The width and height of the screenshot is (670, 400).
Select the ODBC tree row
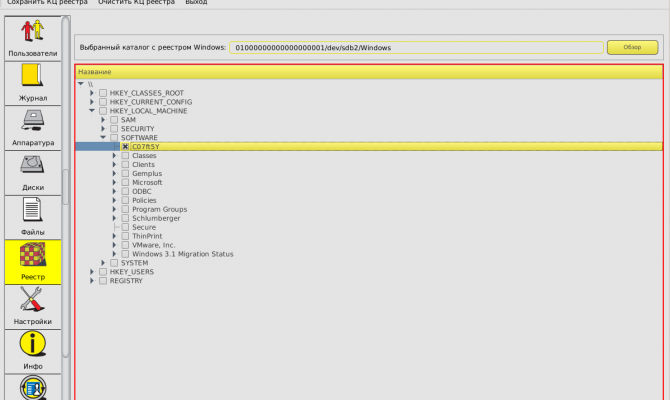coord(369,191)
